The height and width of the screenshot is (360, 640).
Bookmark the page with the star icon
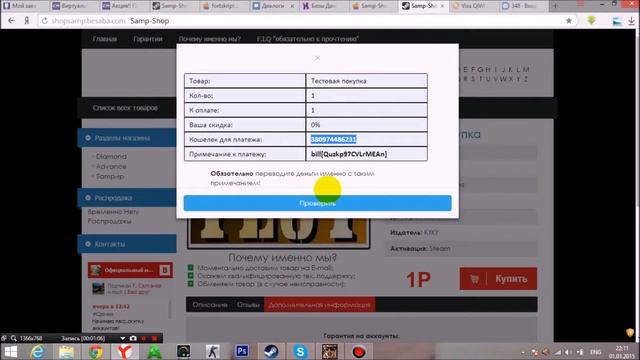coord(569,21)
